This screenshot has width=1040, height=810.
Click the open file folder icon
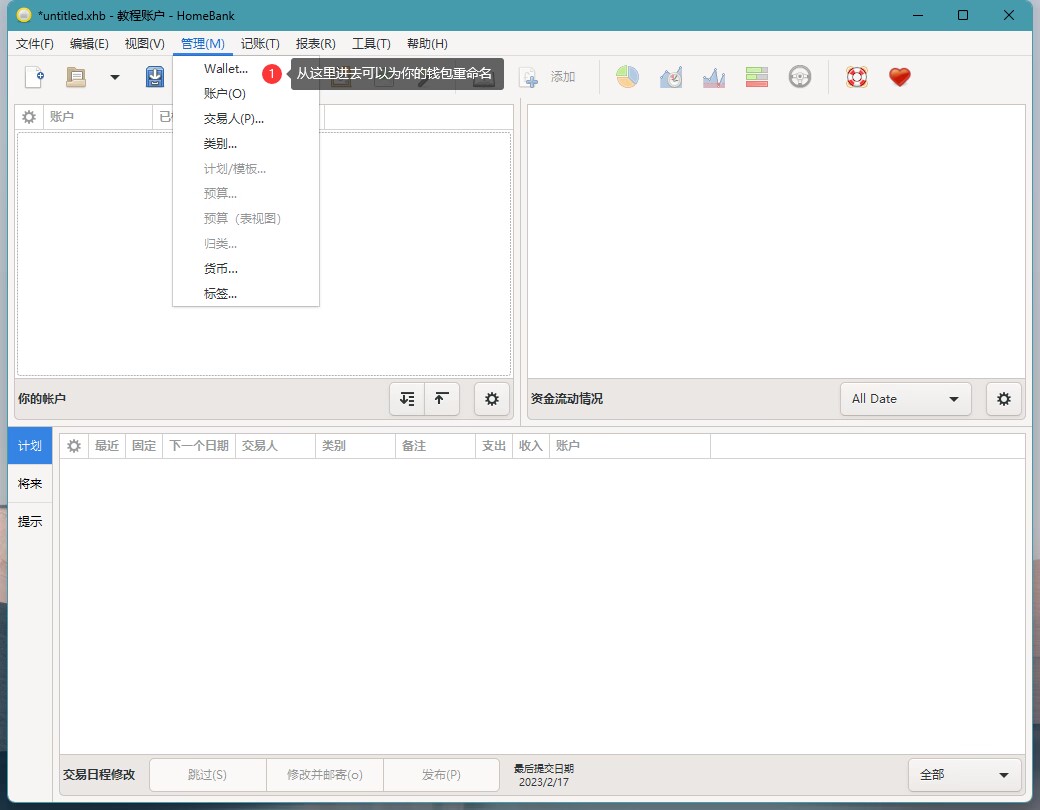pyautogui.click(x=76, y=77)
